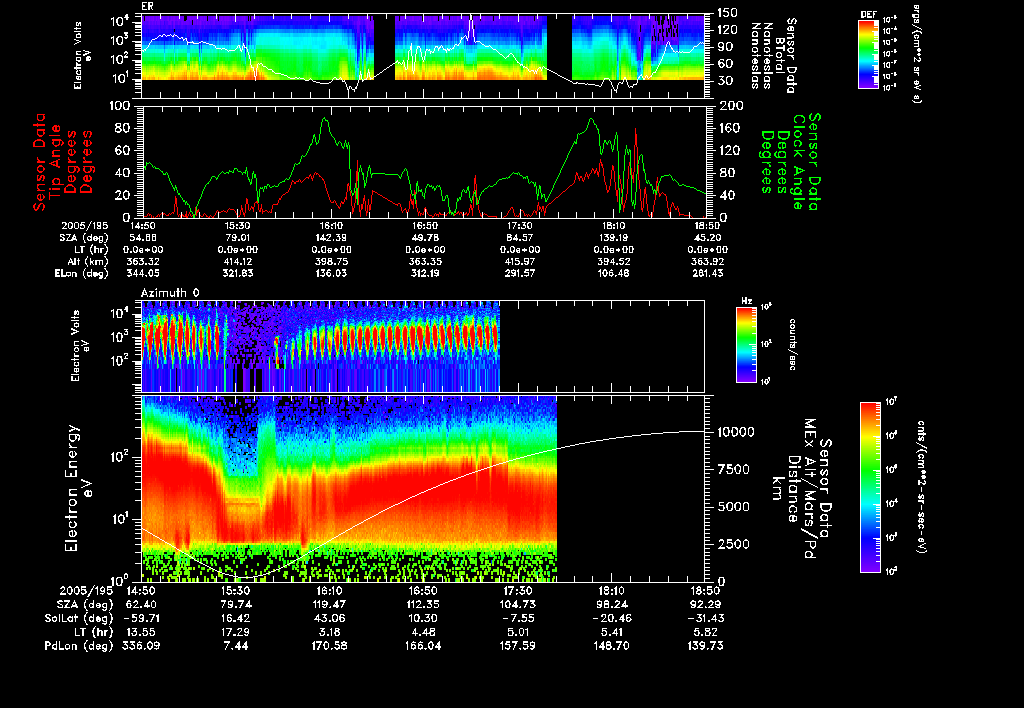This screenshot has width=1024, height=708.
Task: Click the 10000 km distance tick label
Action: (x=736, y=432)
